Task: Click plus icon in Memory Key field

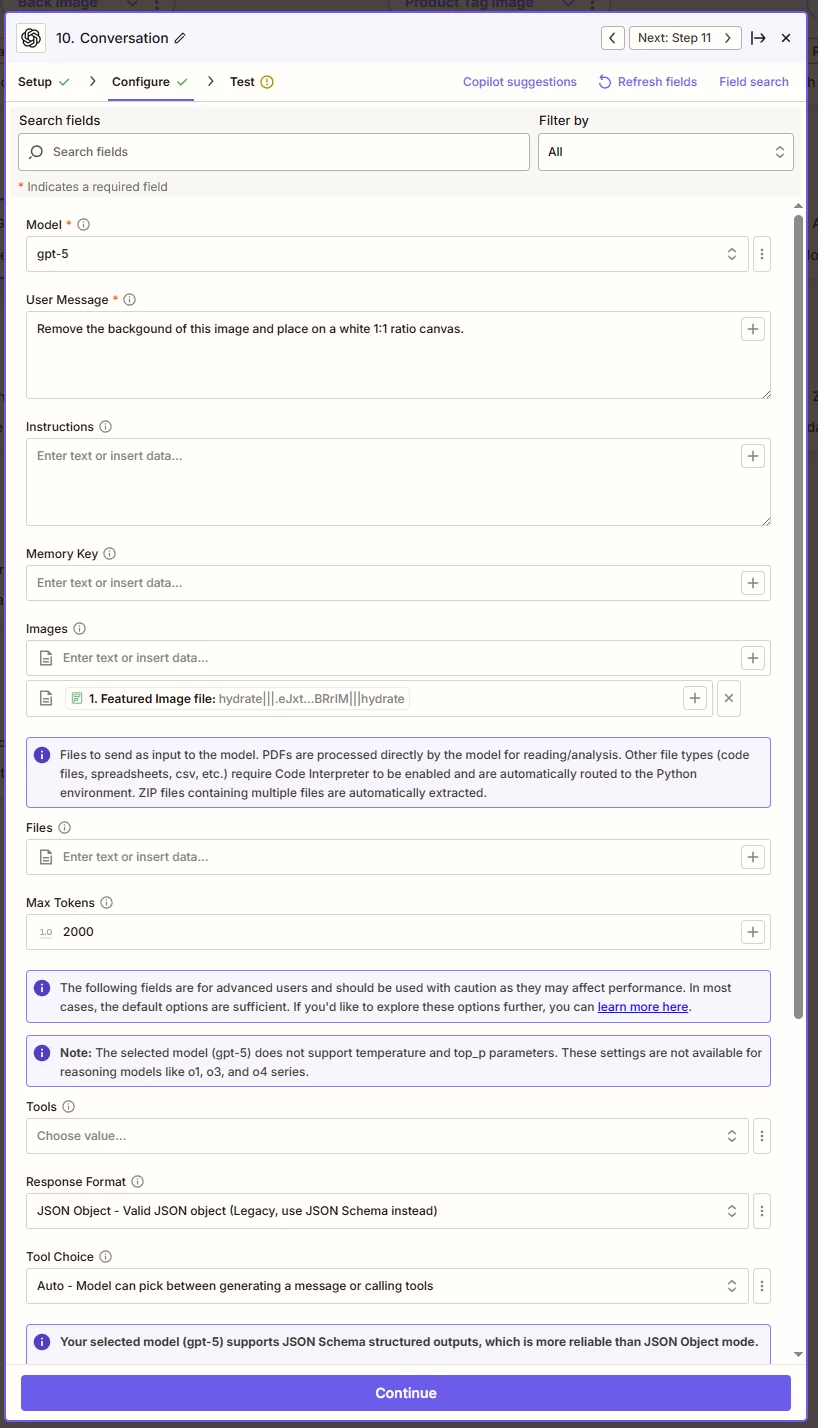Action: click(x=753, y=583)
